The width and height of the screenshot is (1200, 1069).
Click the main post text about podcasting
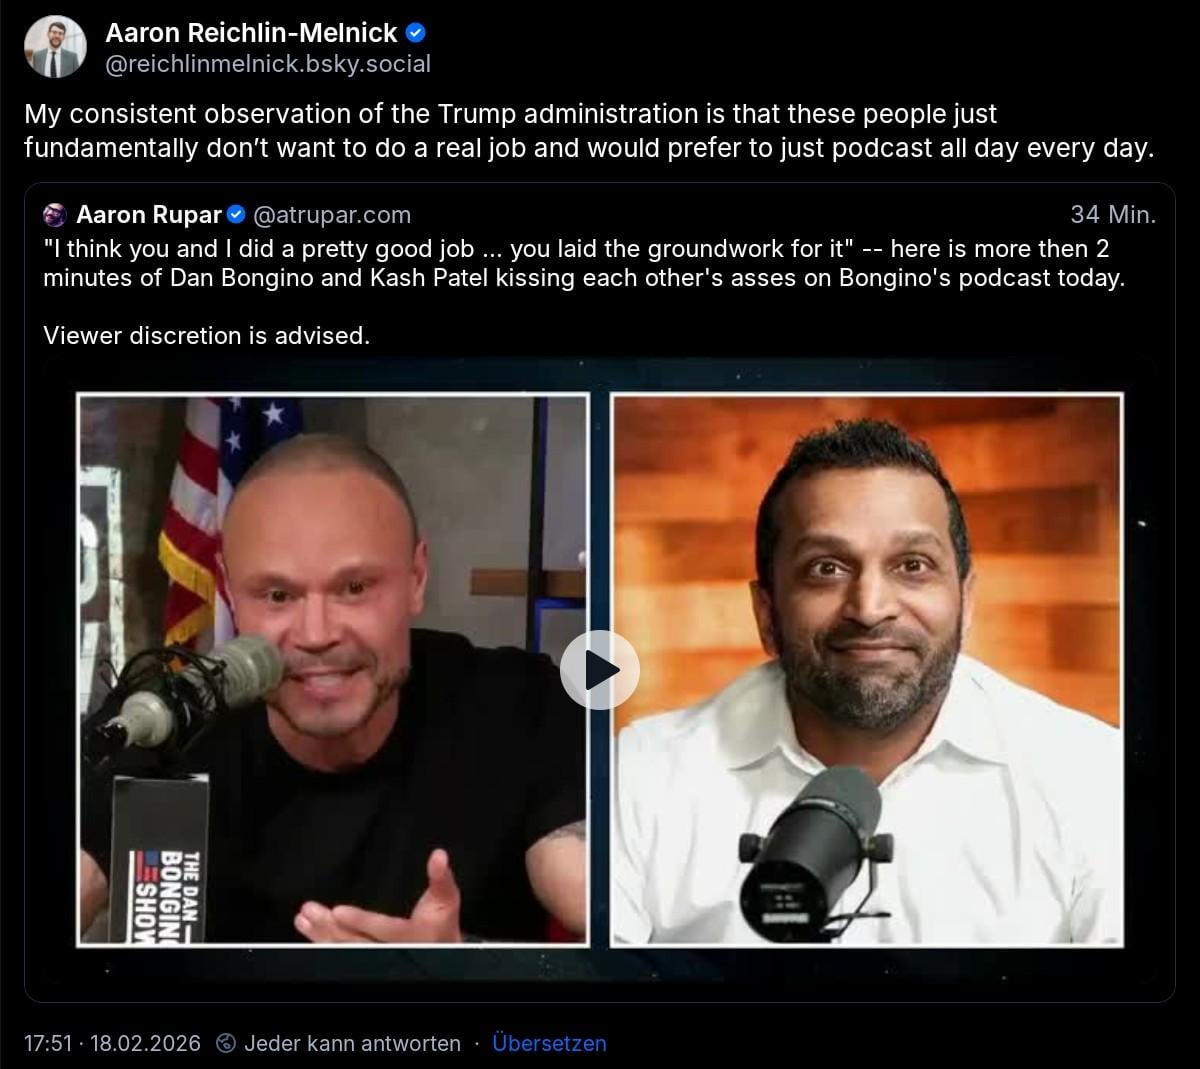(589, 131)
